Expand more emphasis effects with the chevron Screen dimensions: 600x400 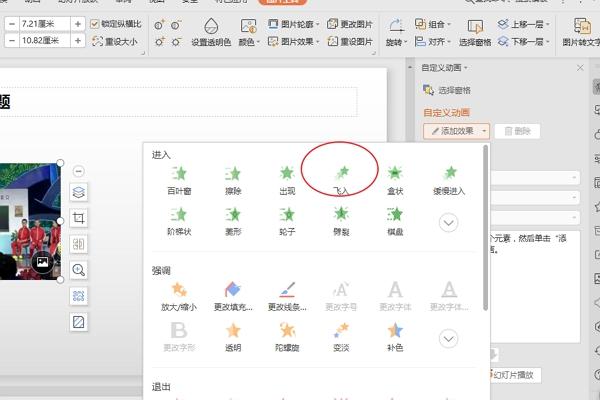point(449,340)
